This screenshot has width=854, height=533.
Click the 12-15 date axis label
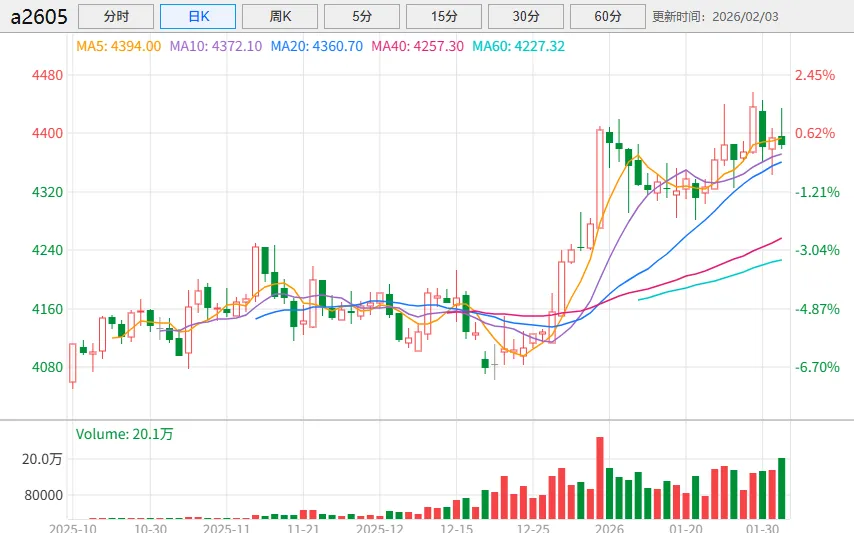coord(456,528)
